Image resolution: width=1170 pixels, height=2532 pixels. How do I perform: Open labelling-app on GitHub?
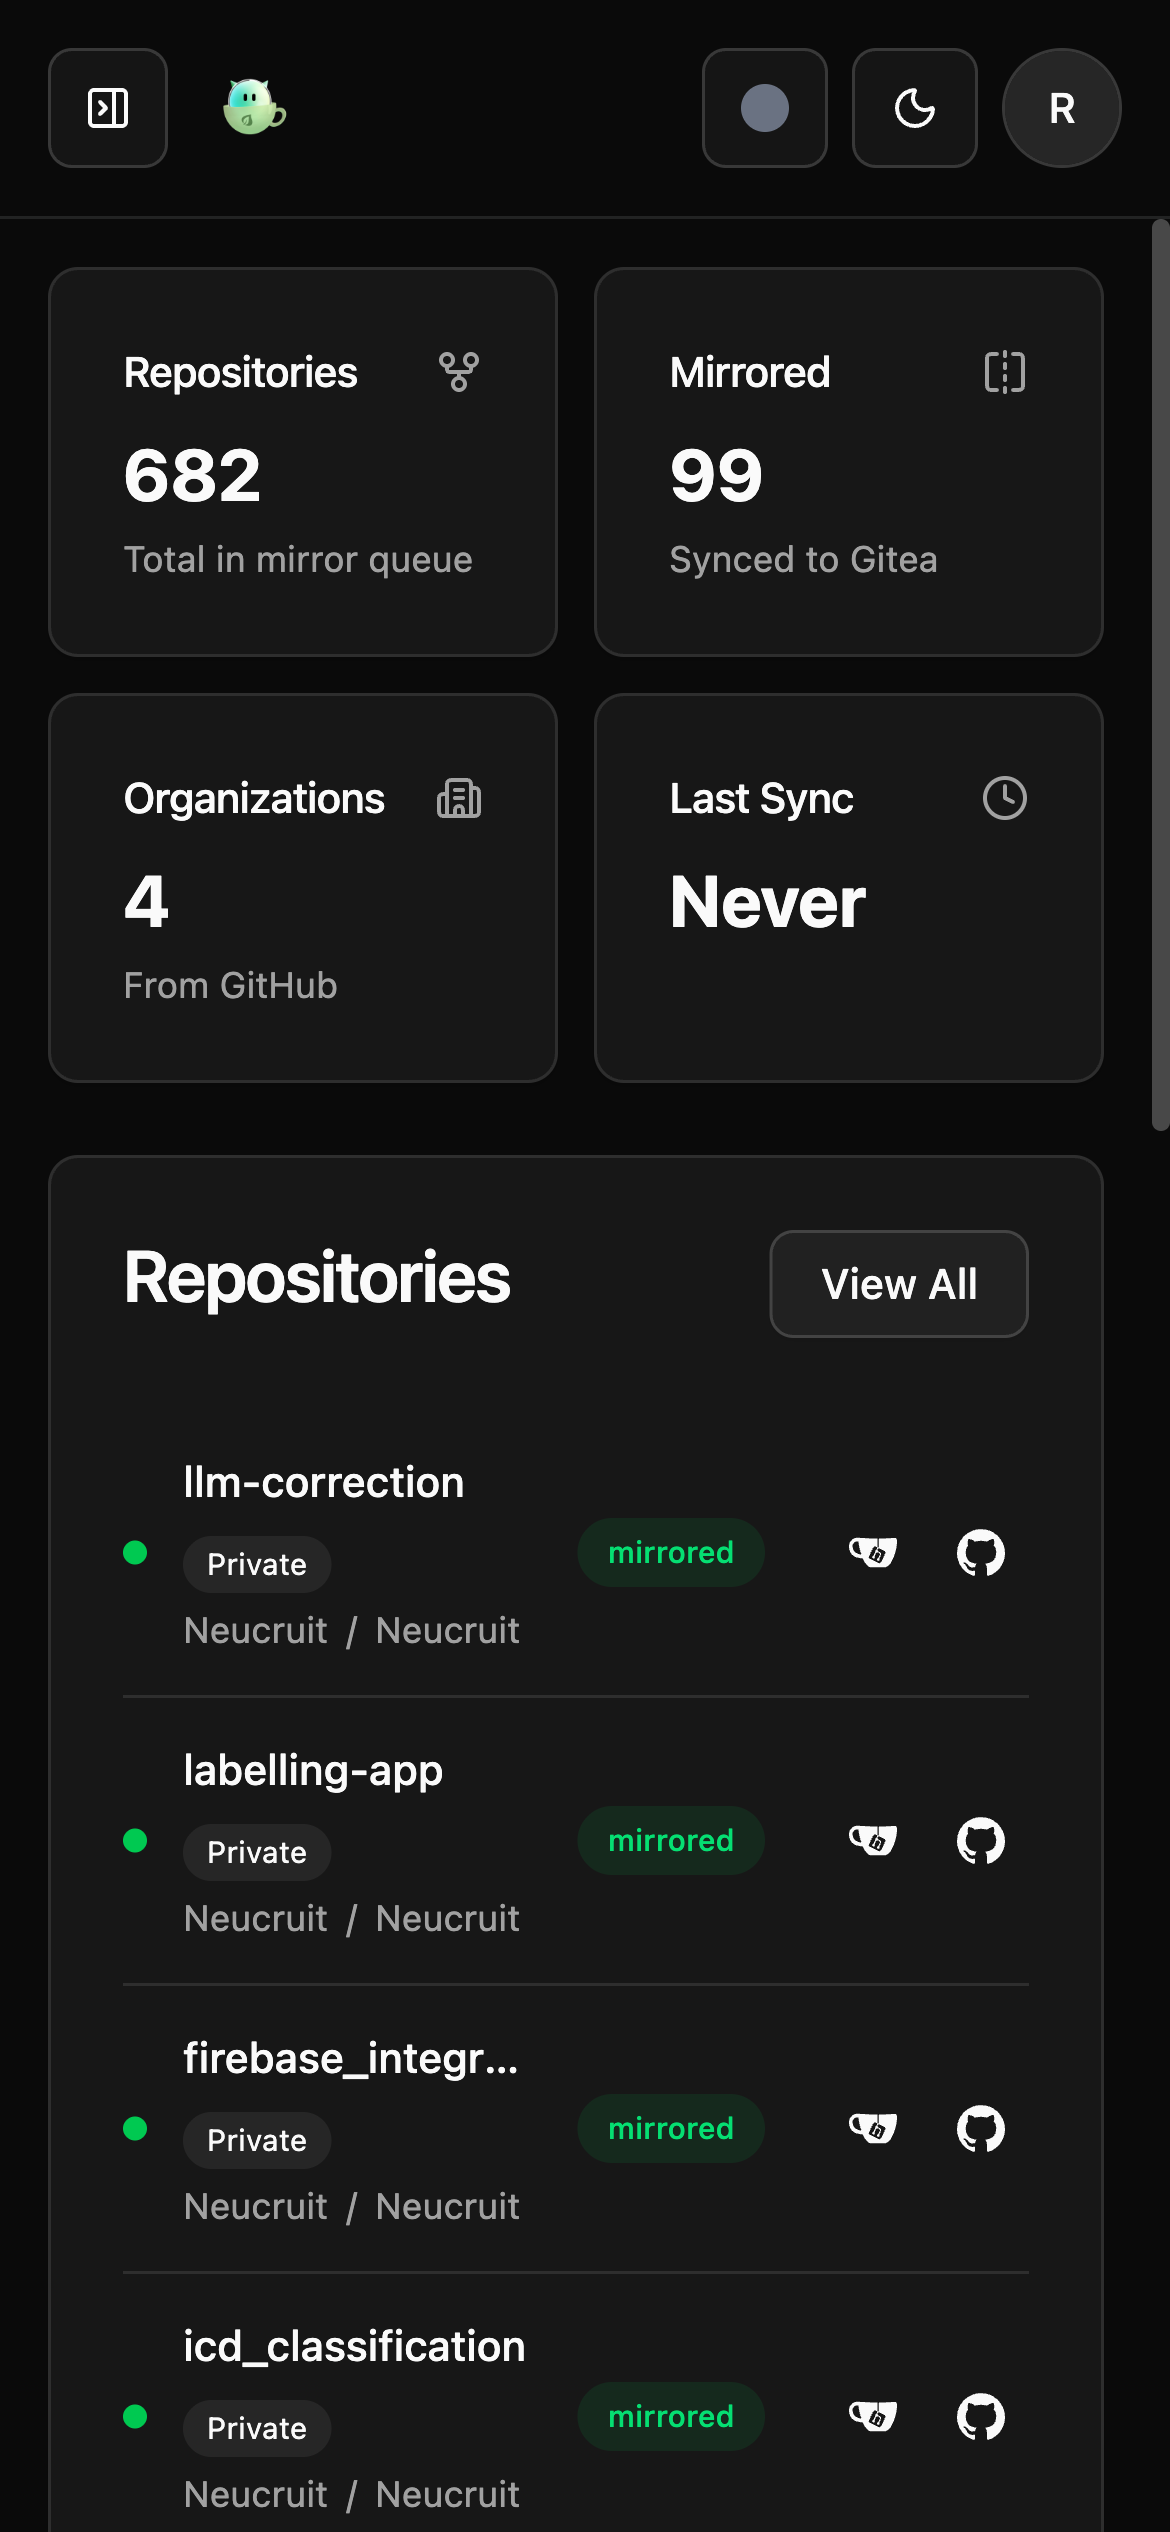(x=980, y=1841)
